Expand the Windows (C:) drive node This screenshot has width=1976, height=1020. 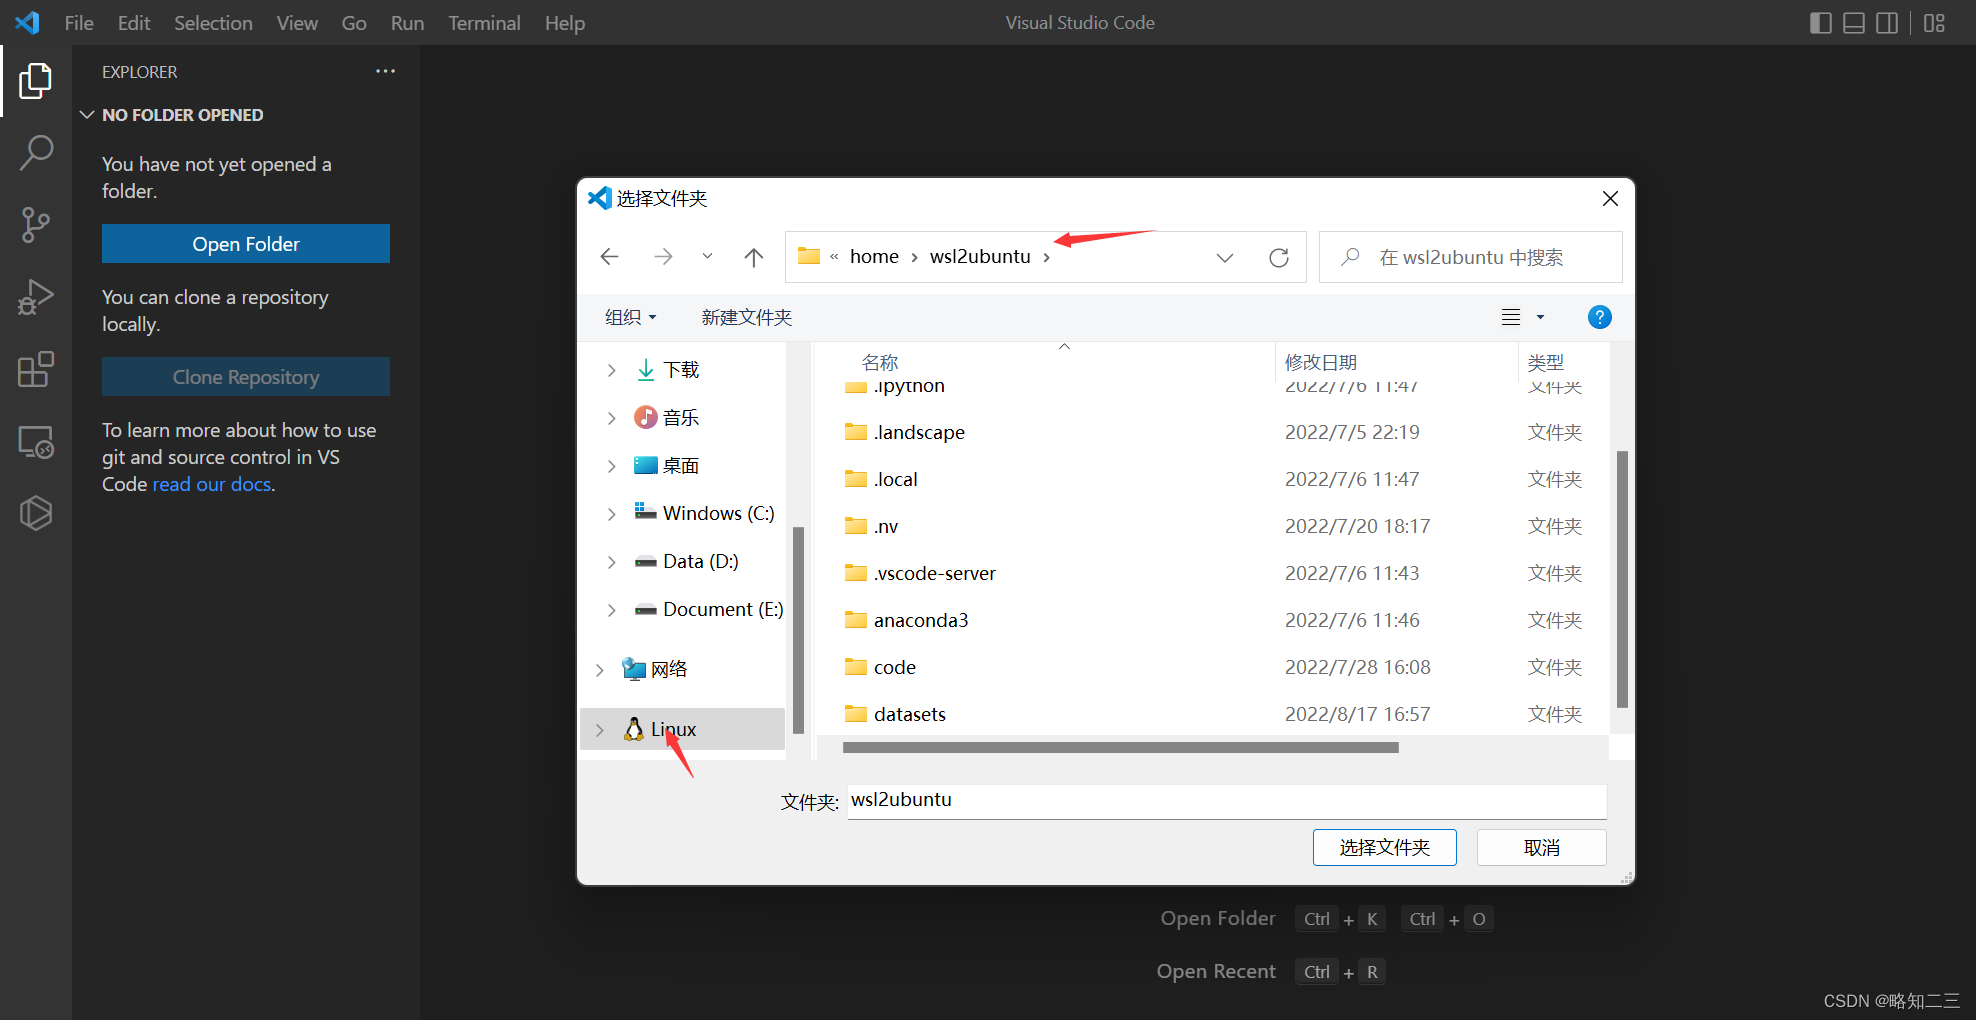pyautogui.click(x=611, y=514)
